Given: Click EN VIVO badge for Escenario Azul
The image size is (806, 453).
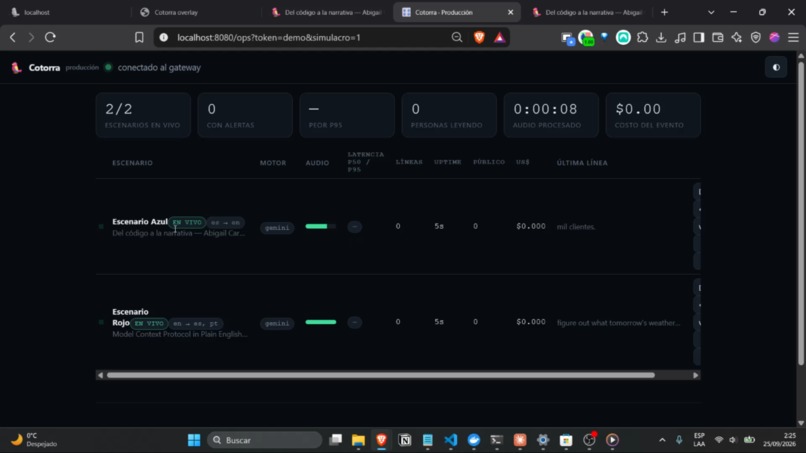Looking at the screenshot, I should 187,222.
